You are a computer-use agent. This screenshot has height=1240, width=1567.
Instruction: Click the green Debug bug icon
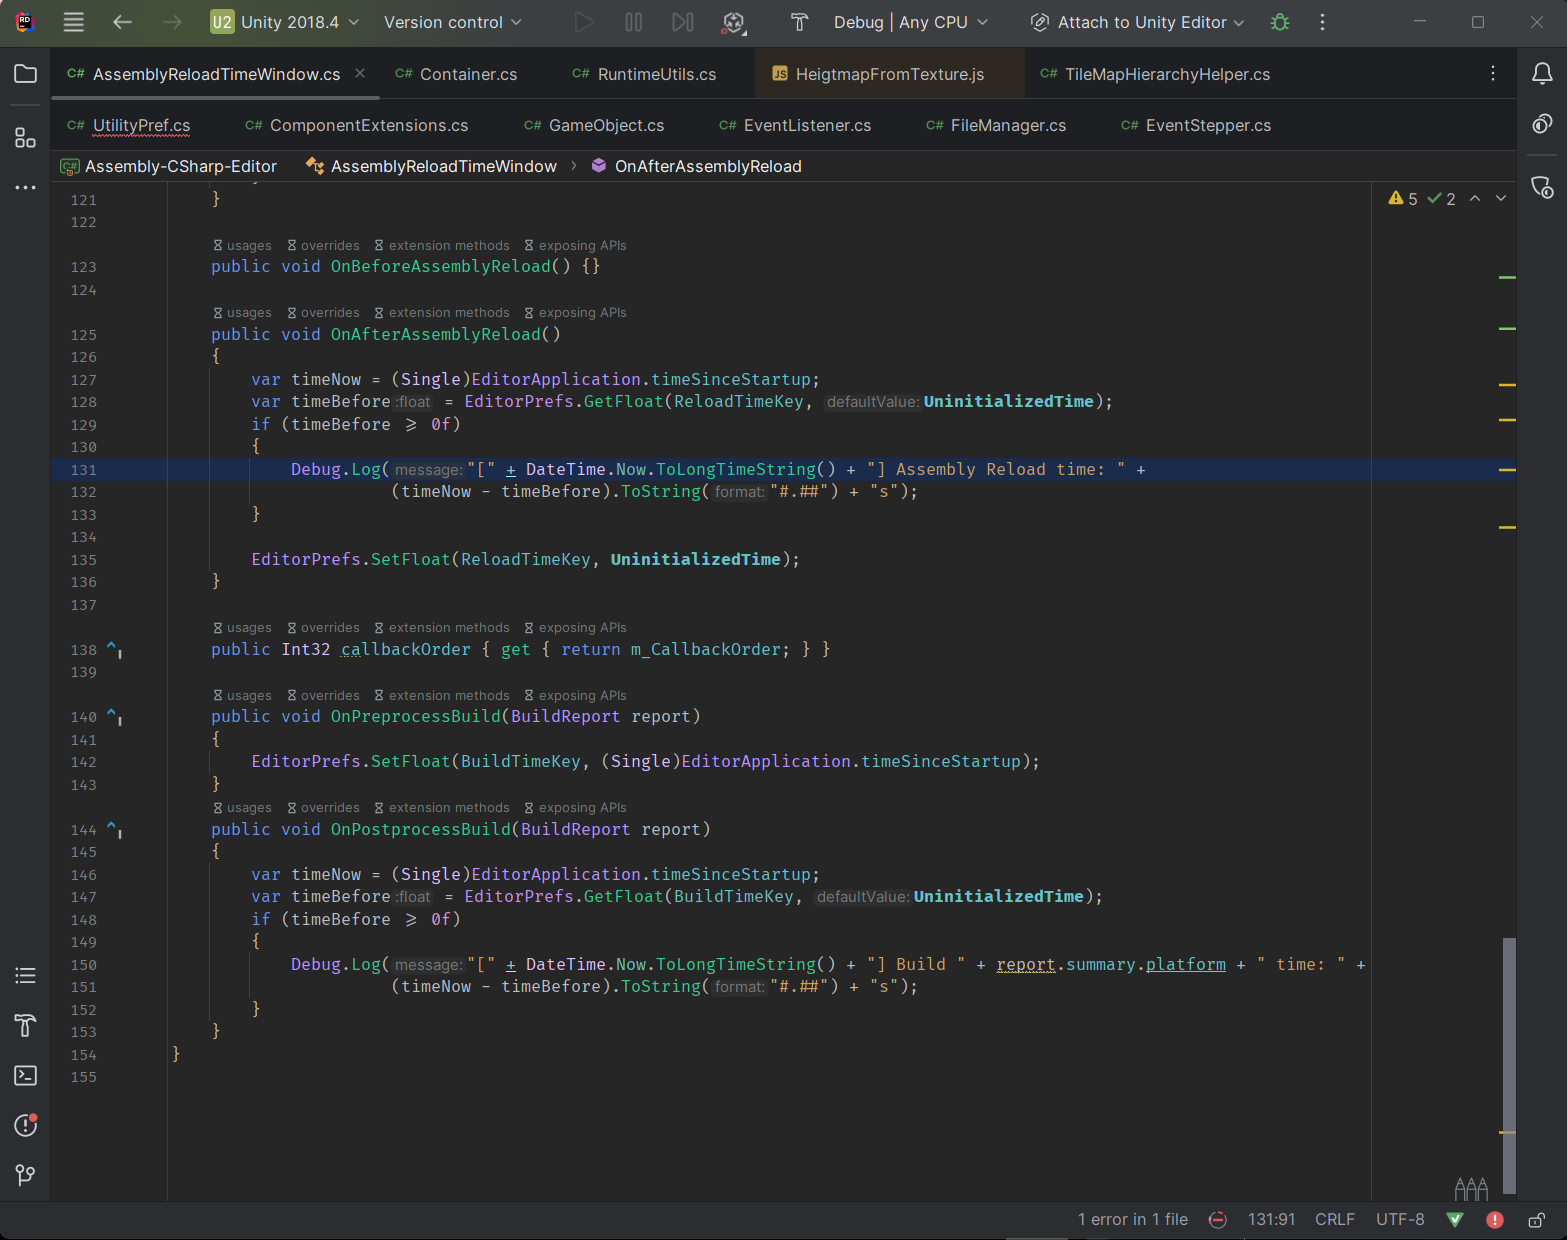(x=1279, y=22)
